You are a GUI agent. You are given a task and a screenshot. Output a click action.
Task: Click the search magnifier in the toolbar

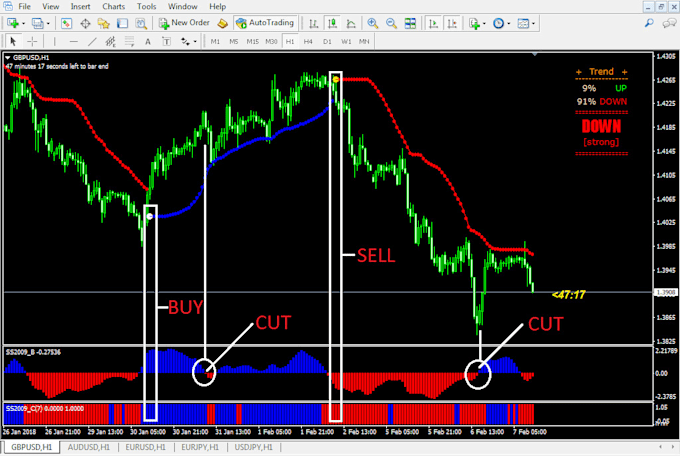tap(649, 23)
